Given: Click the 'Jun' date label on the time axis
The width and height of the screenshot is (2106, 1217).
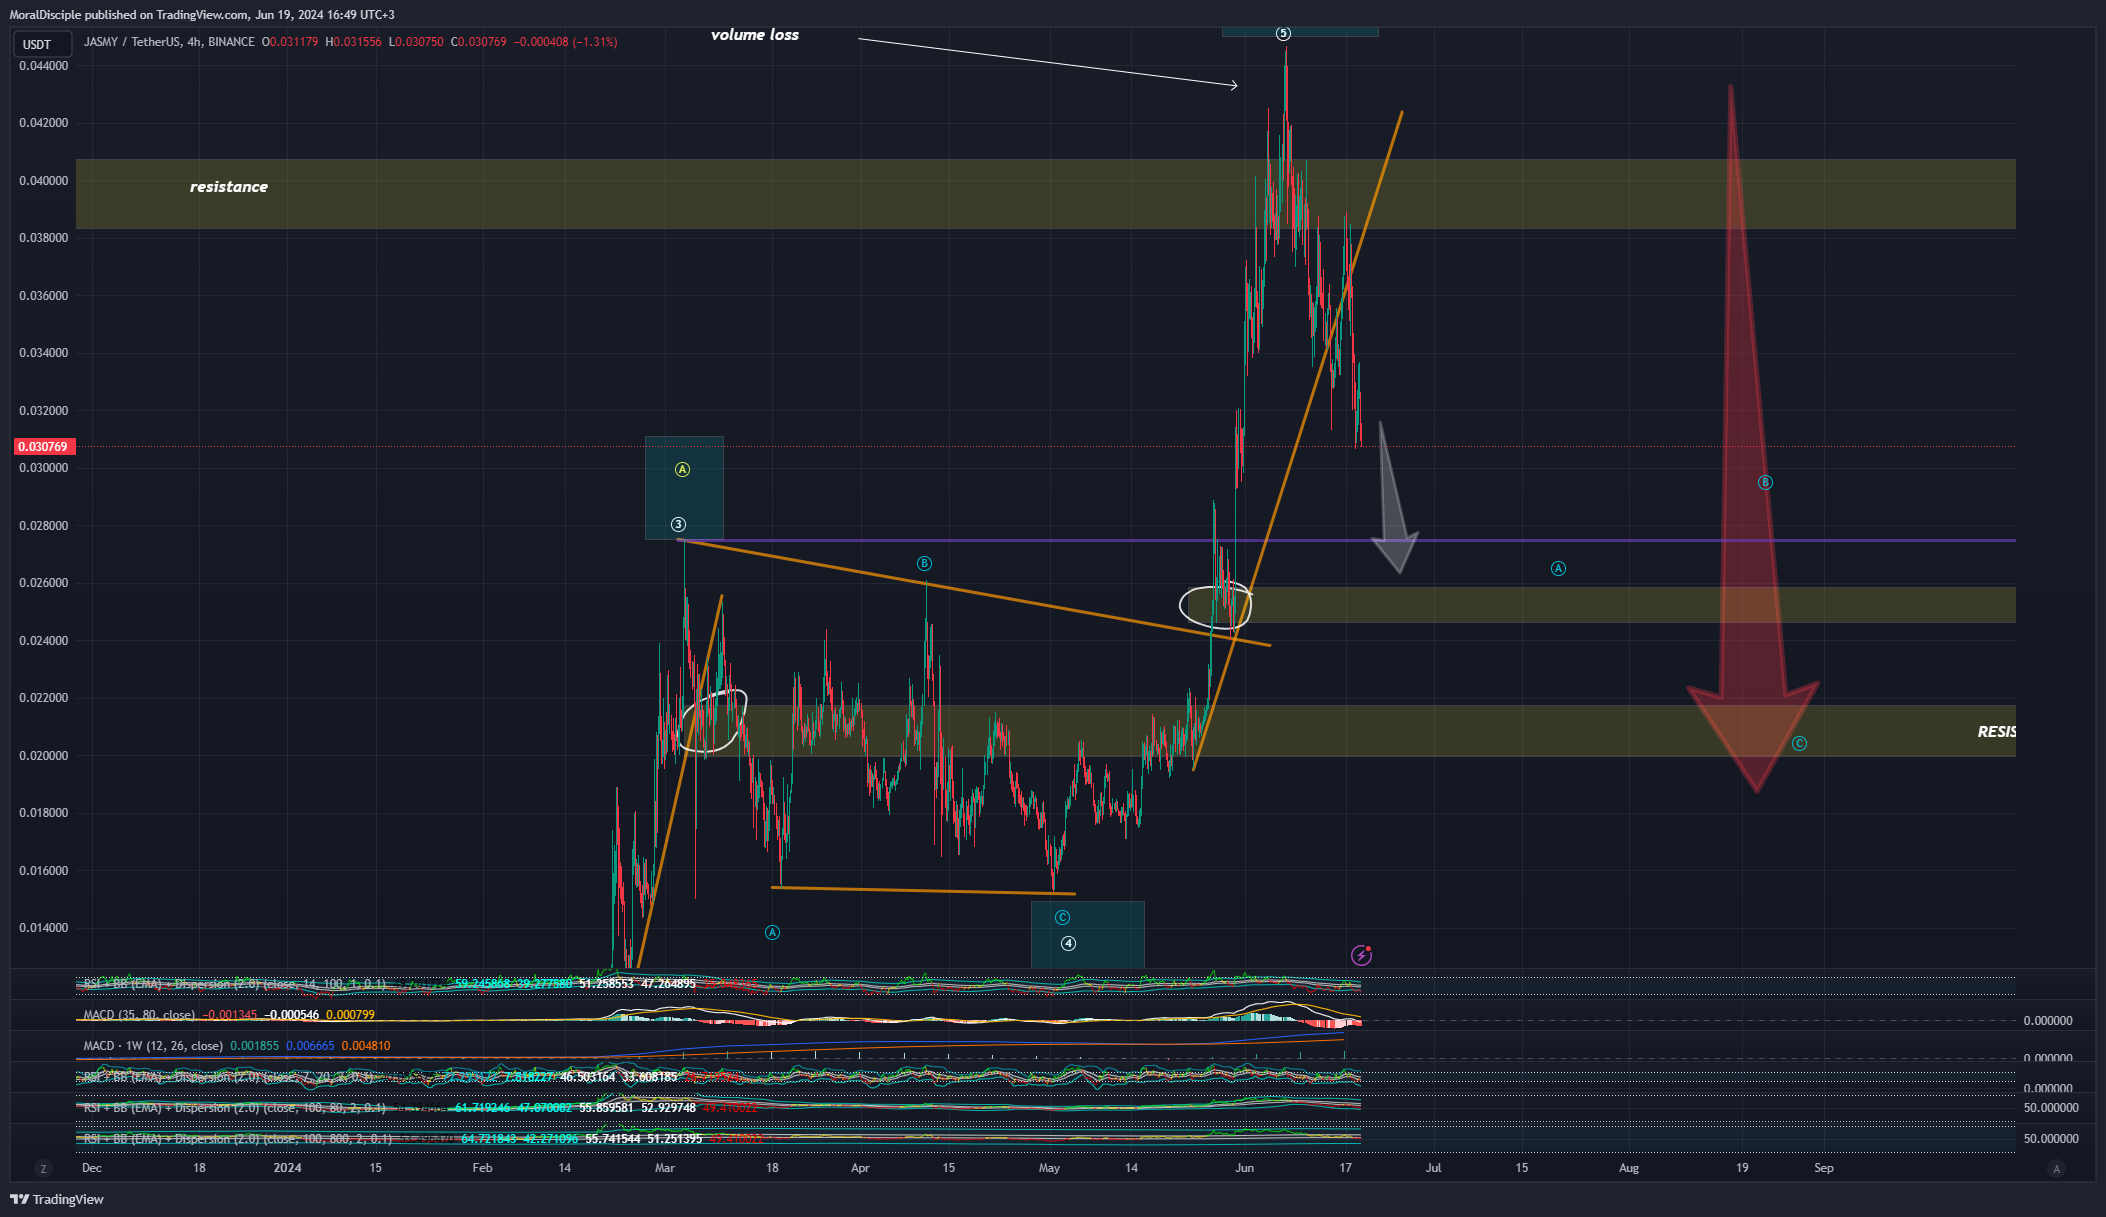Looking at the screenshot, I should point(1244,1168).
